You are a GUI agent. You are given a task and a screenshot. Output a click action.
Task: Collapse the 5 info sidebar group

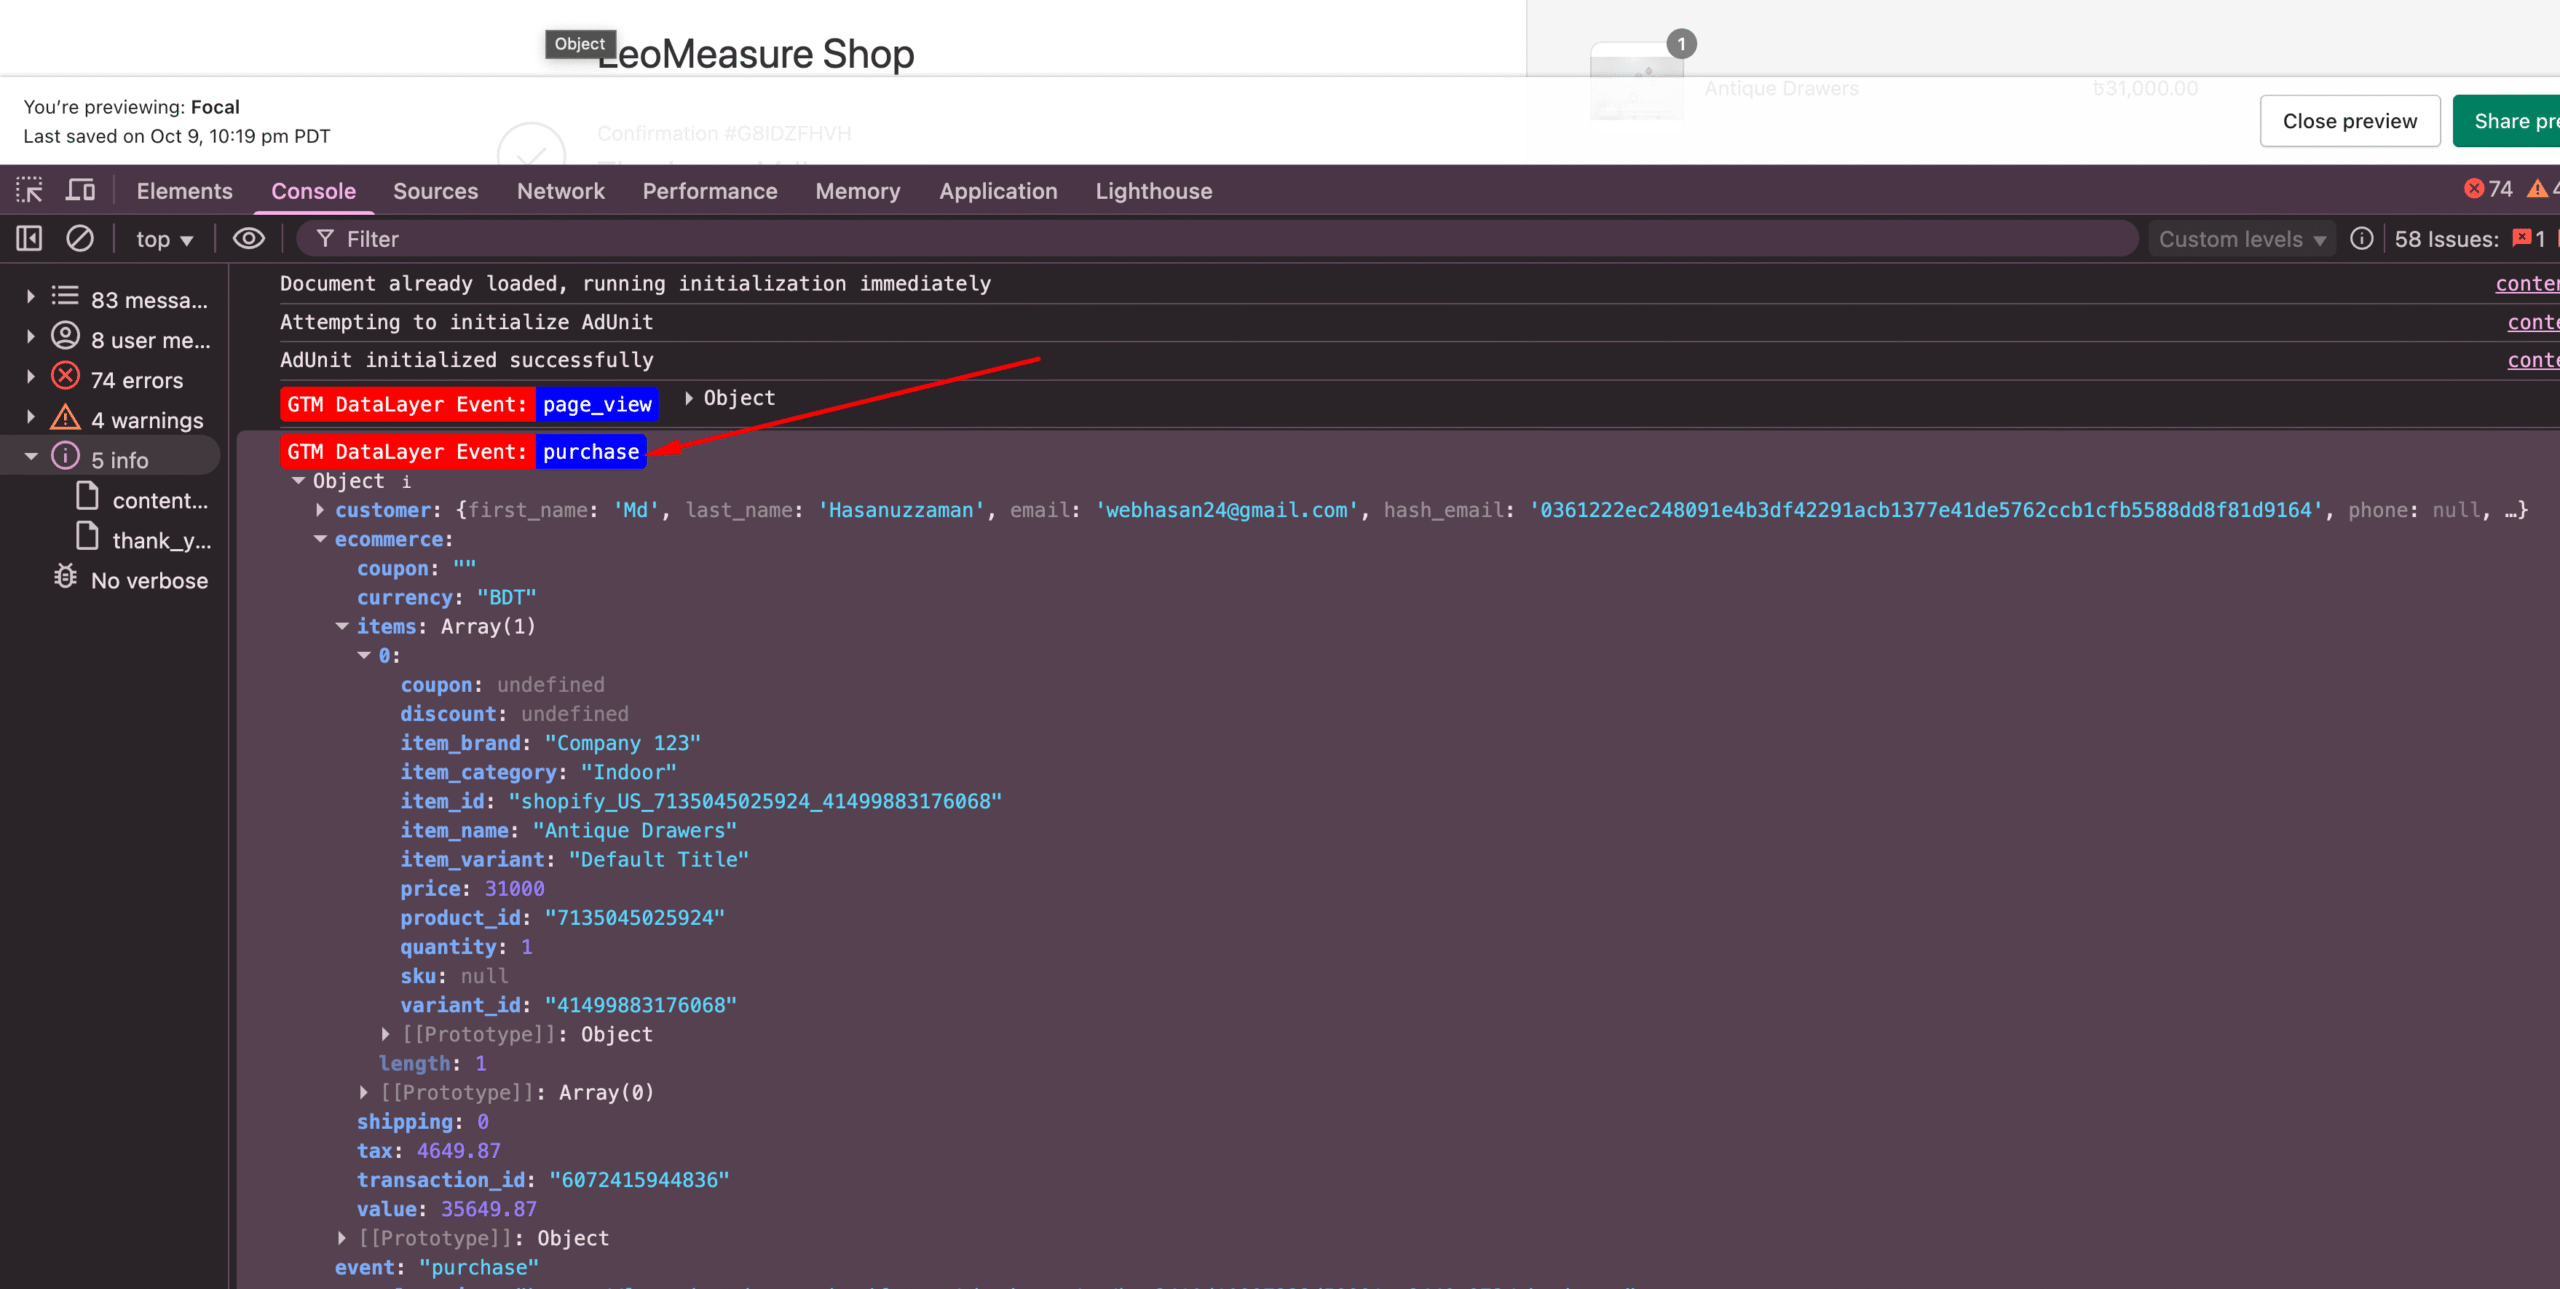coord(31,458)
